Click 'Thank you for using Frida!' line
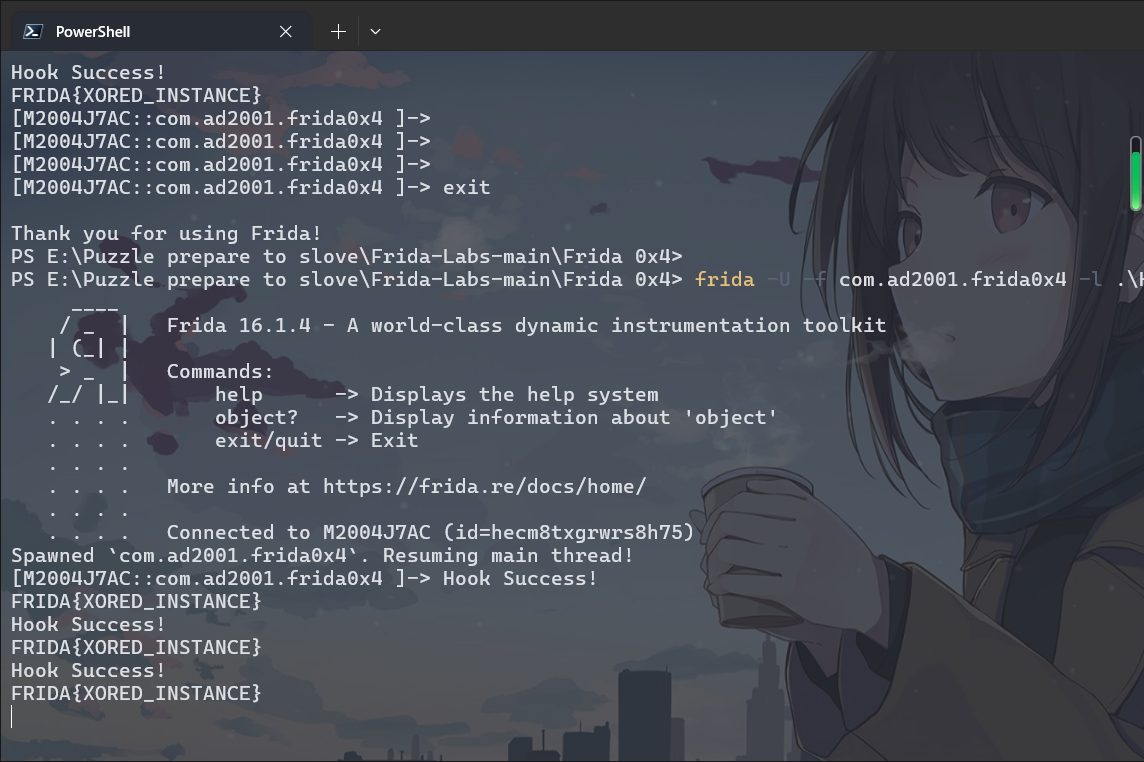Screen dimensions: 1144x762 coord(166,234)
